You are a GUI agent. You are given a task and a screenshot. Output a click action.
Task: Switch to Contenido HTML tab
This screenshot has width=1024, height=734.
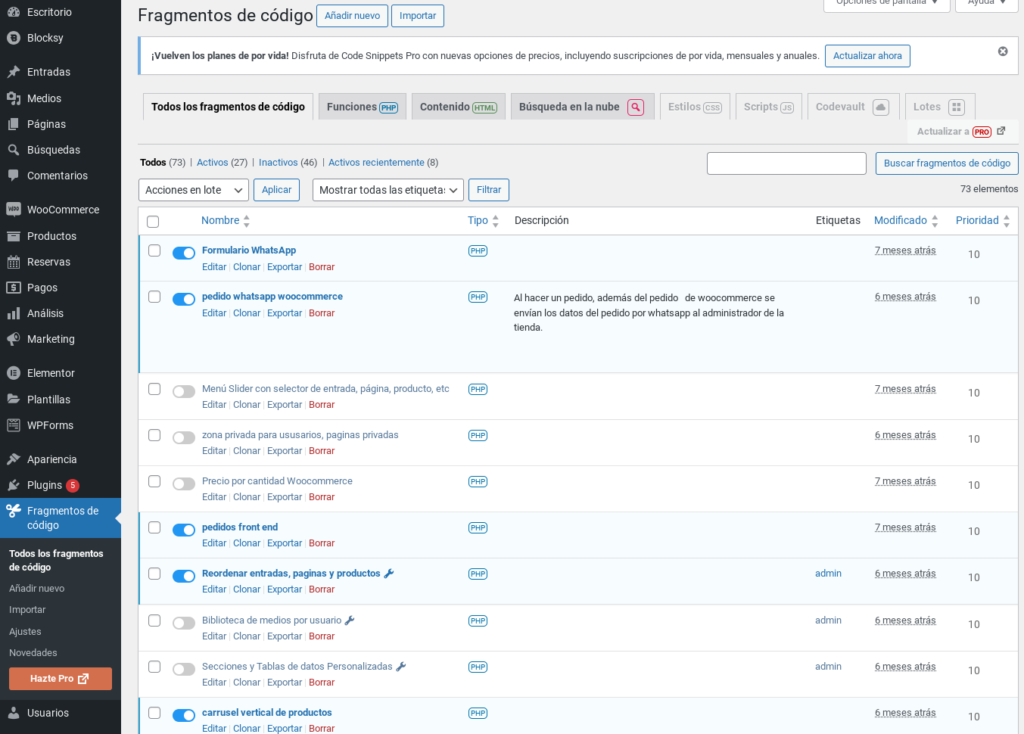(x=458, y=106)
